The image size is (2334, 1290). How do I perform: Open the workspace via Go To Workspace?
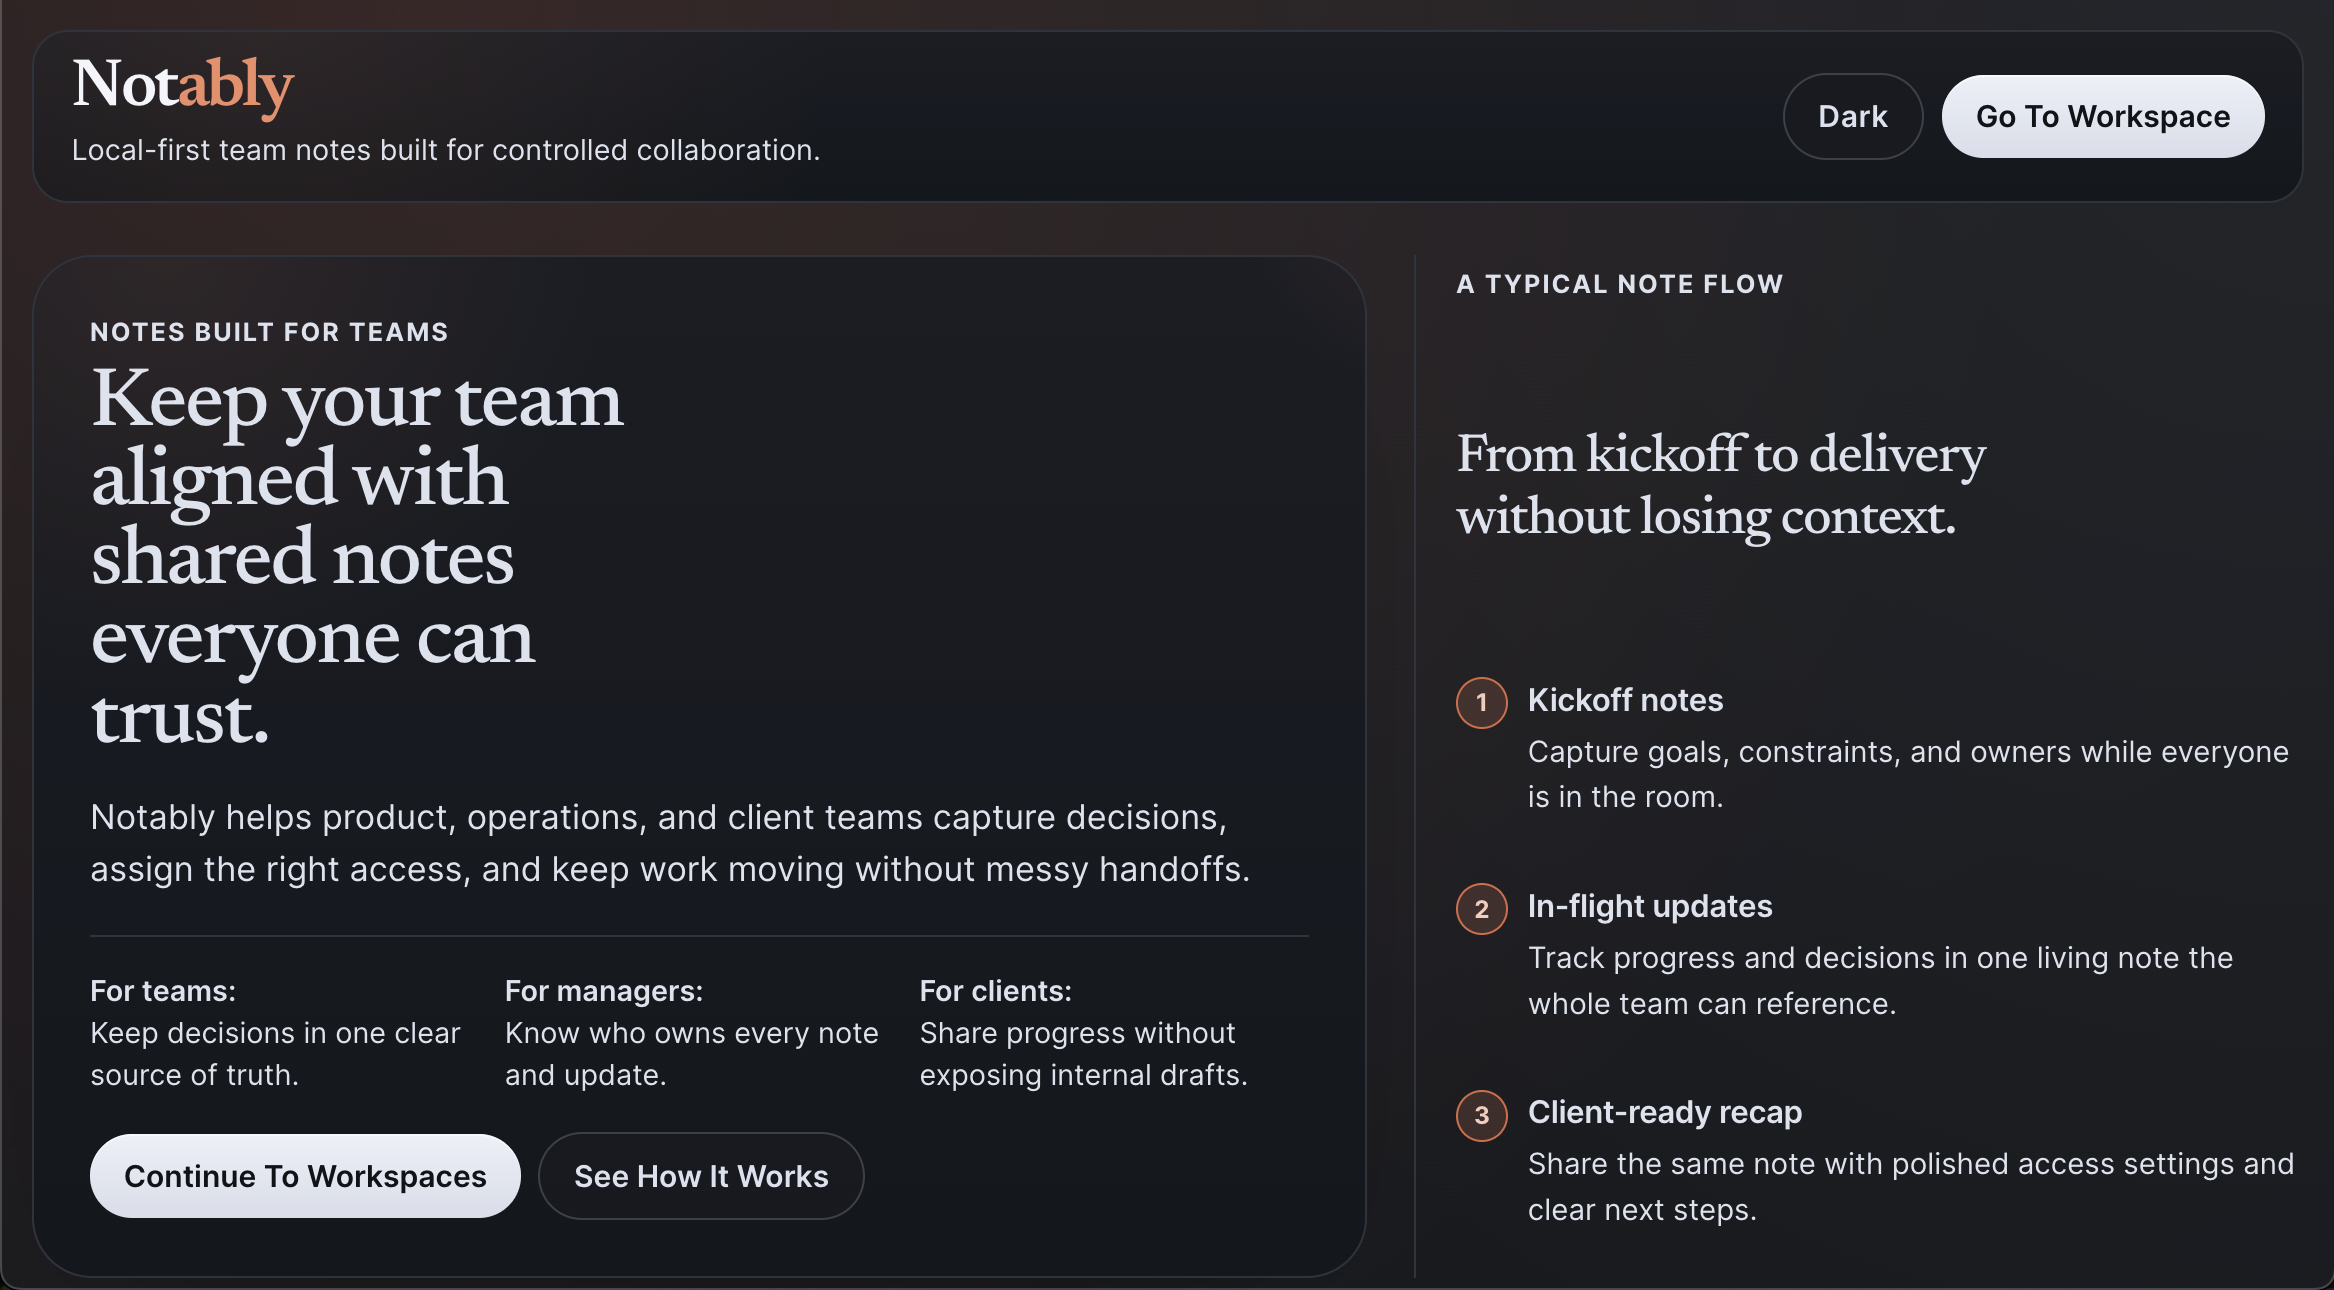2101,116
